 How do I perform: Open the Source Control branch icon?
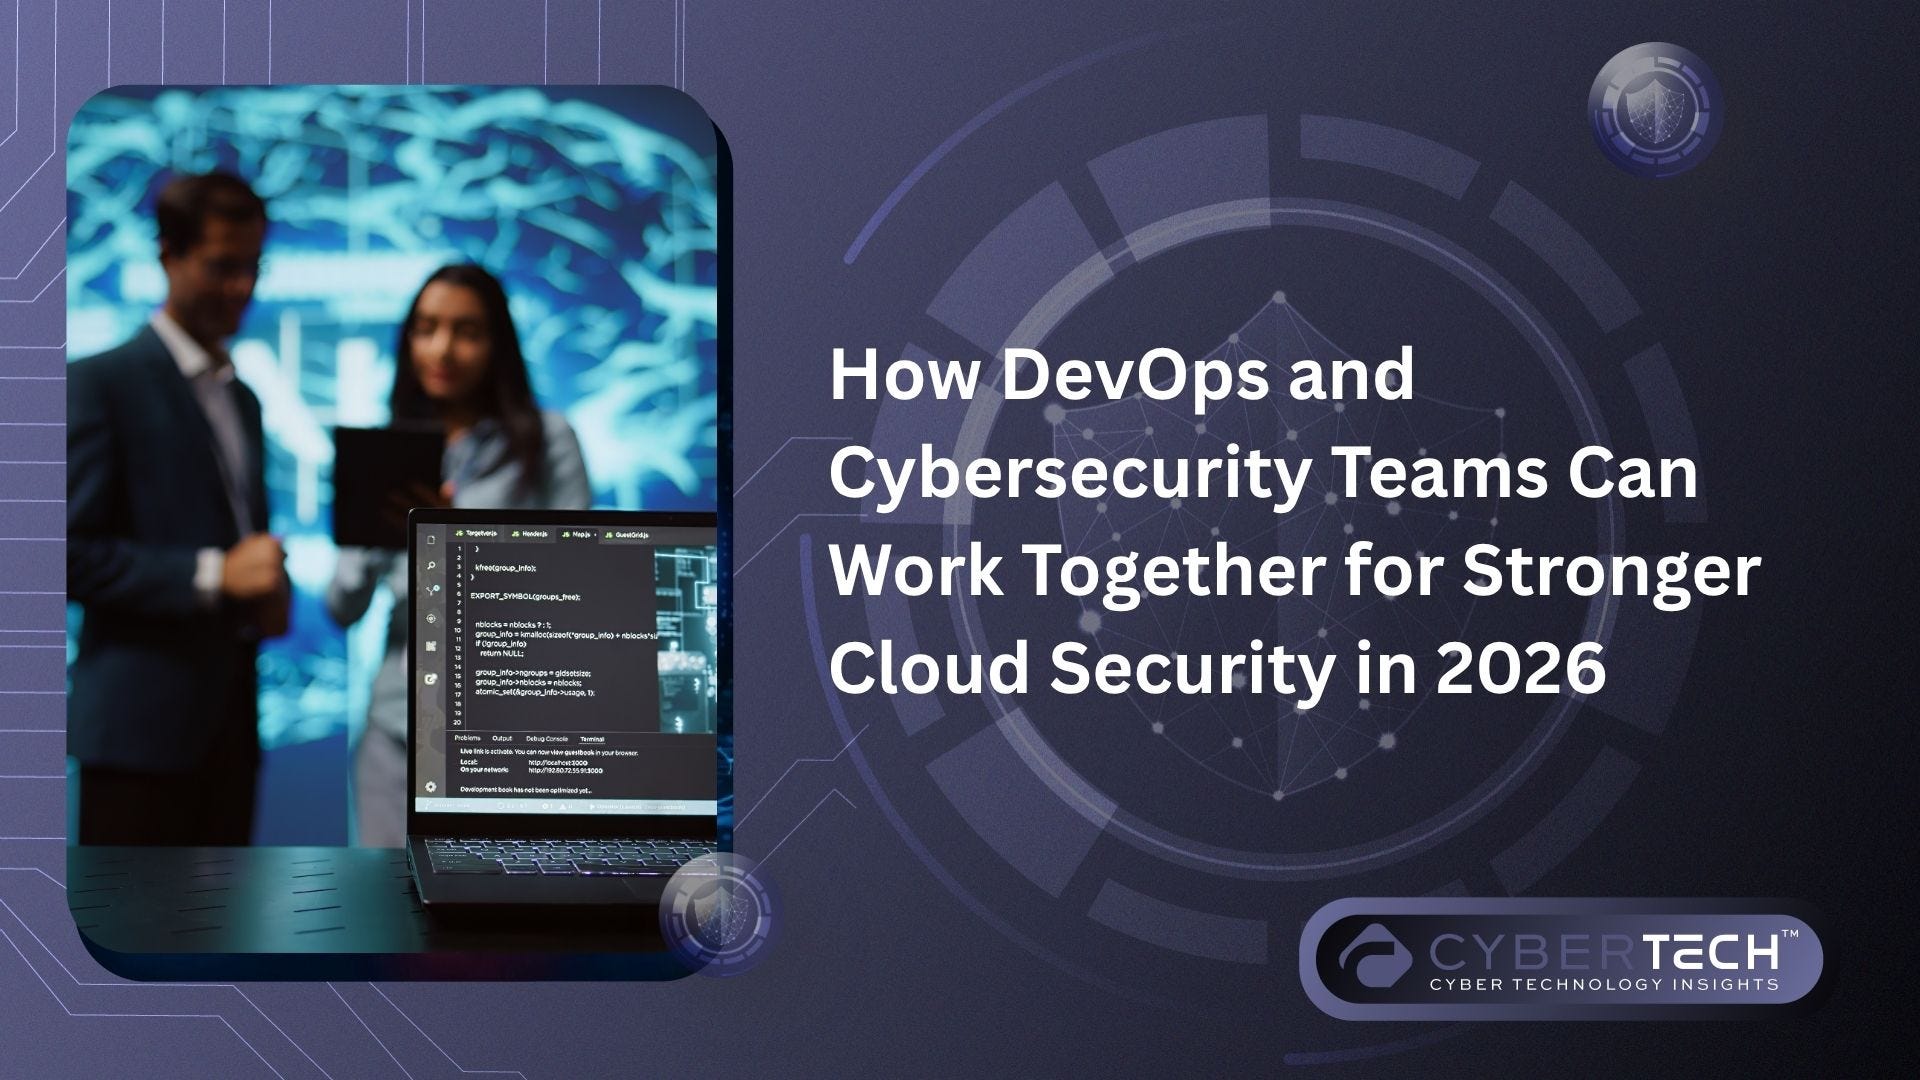point(431,592)
